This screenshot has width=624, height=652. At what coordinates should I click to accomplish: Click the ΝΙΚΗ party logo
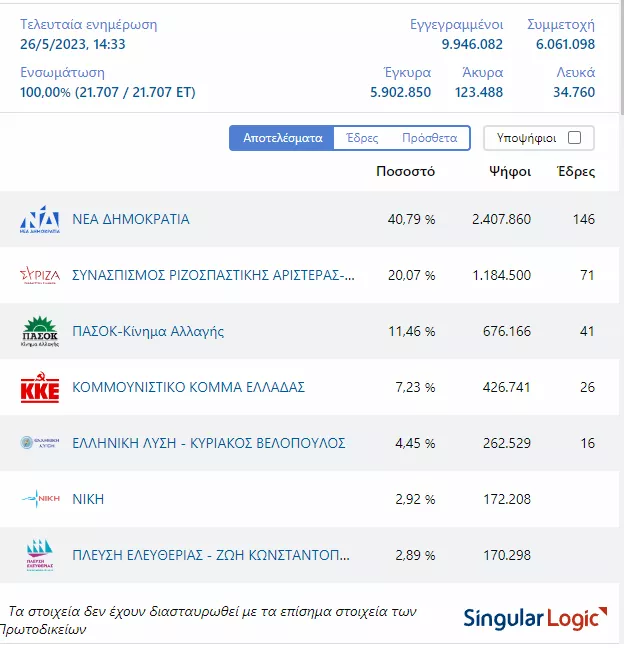coord(40,499)
